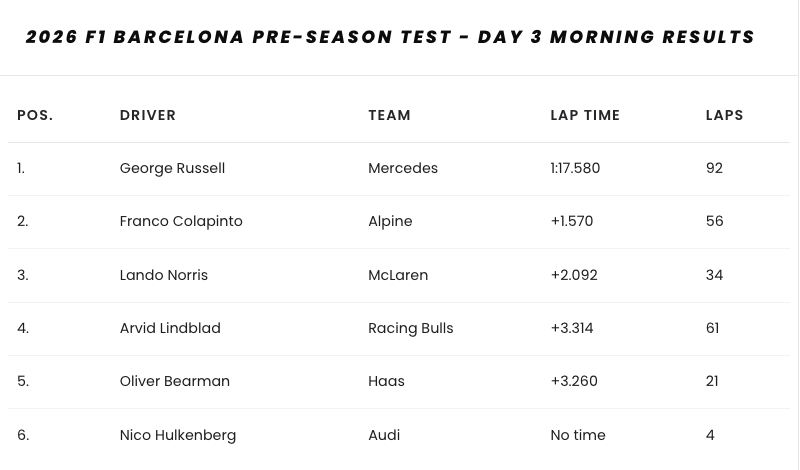Click the DRIVER column header

pyautogui.click(x=148, y=115)
